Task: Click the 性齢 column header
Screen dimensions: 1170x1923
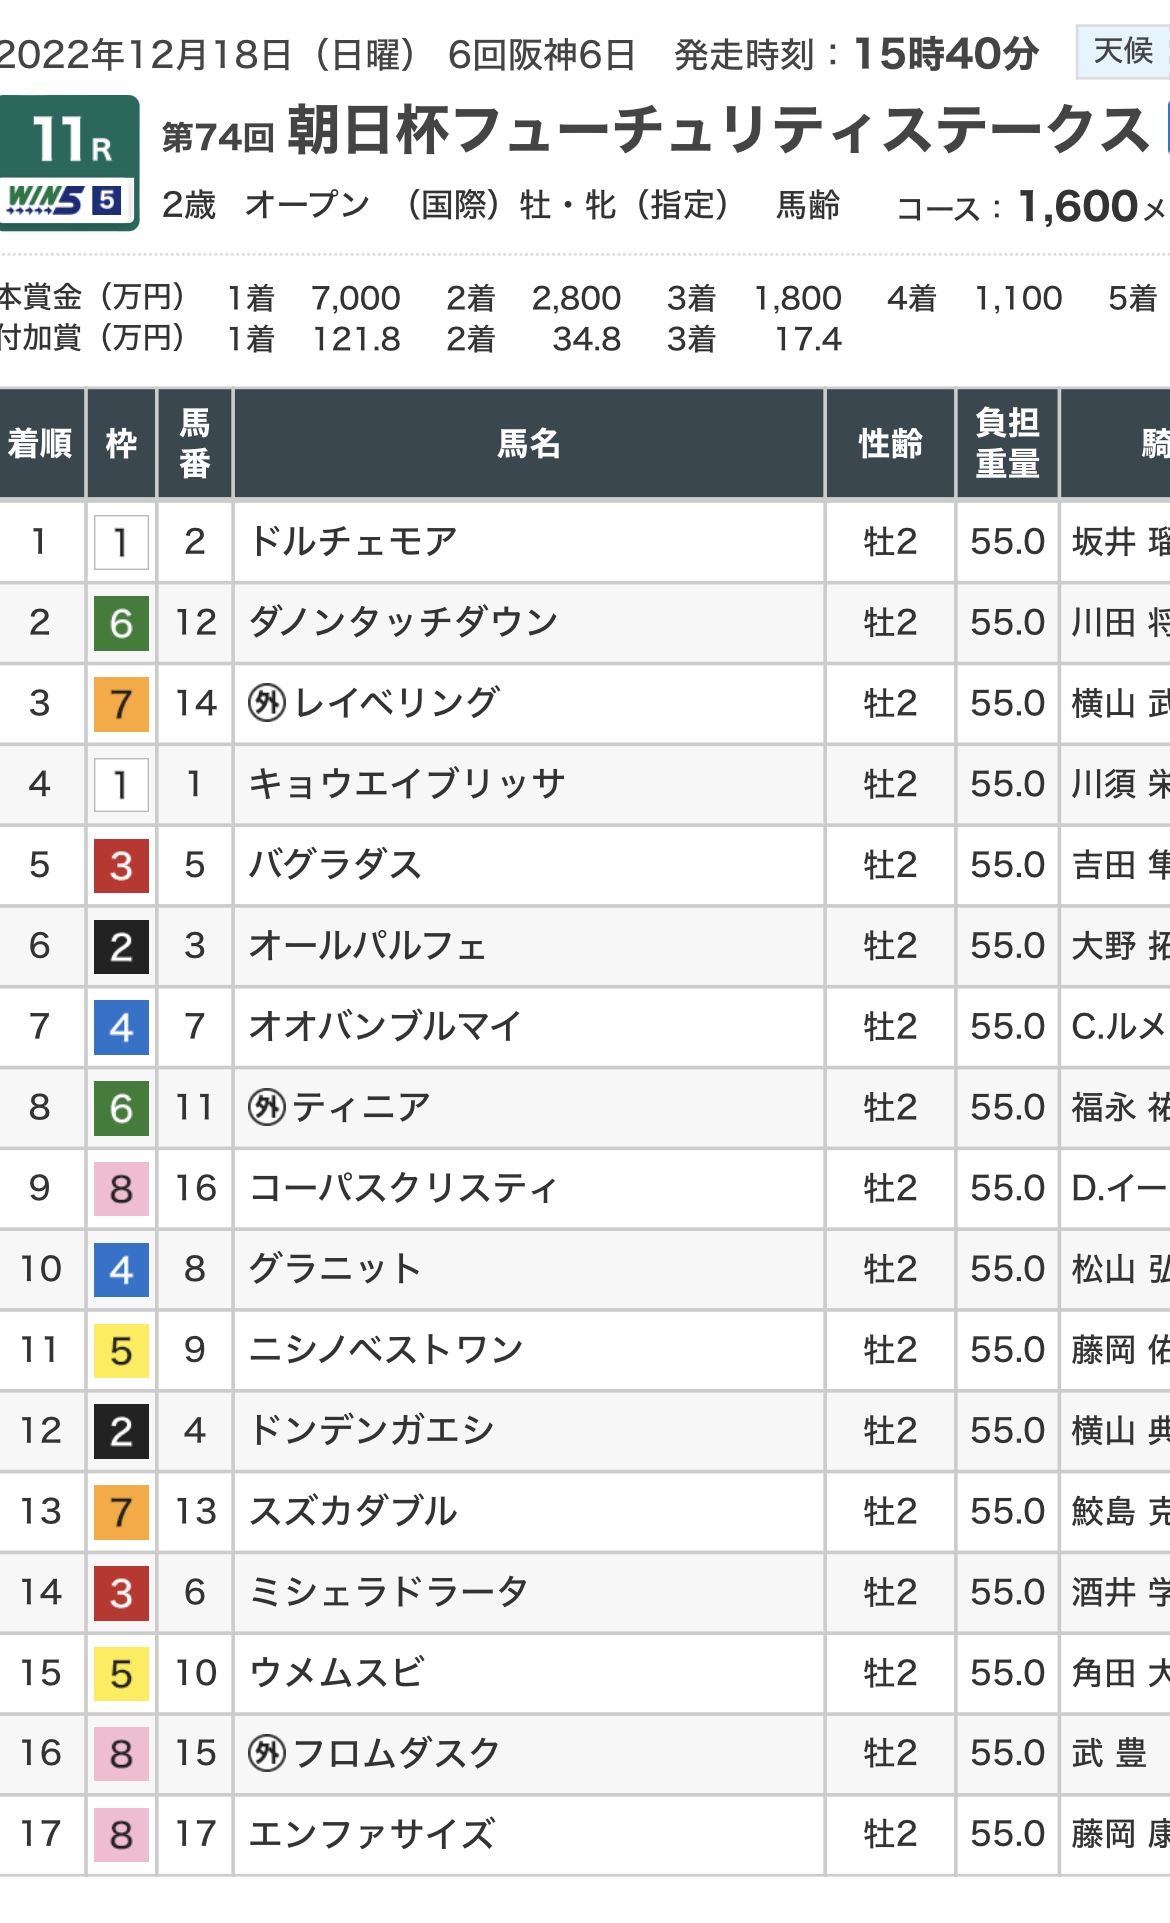Action: click(890, 443)
